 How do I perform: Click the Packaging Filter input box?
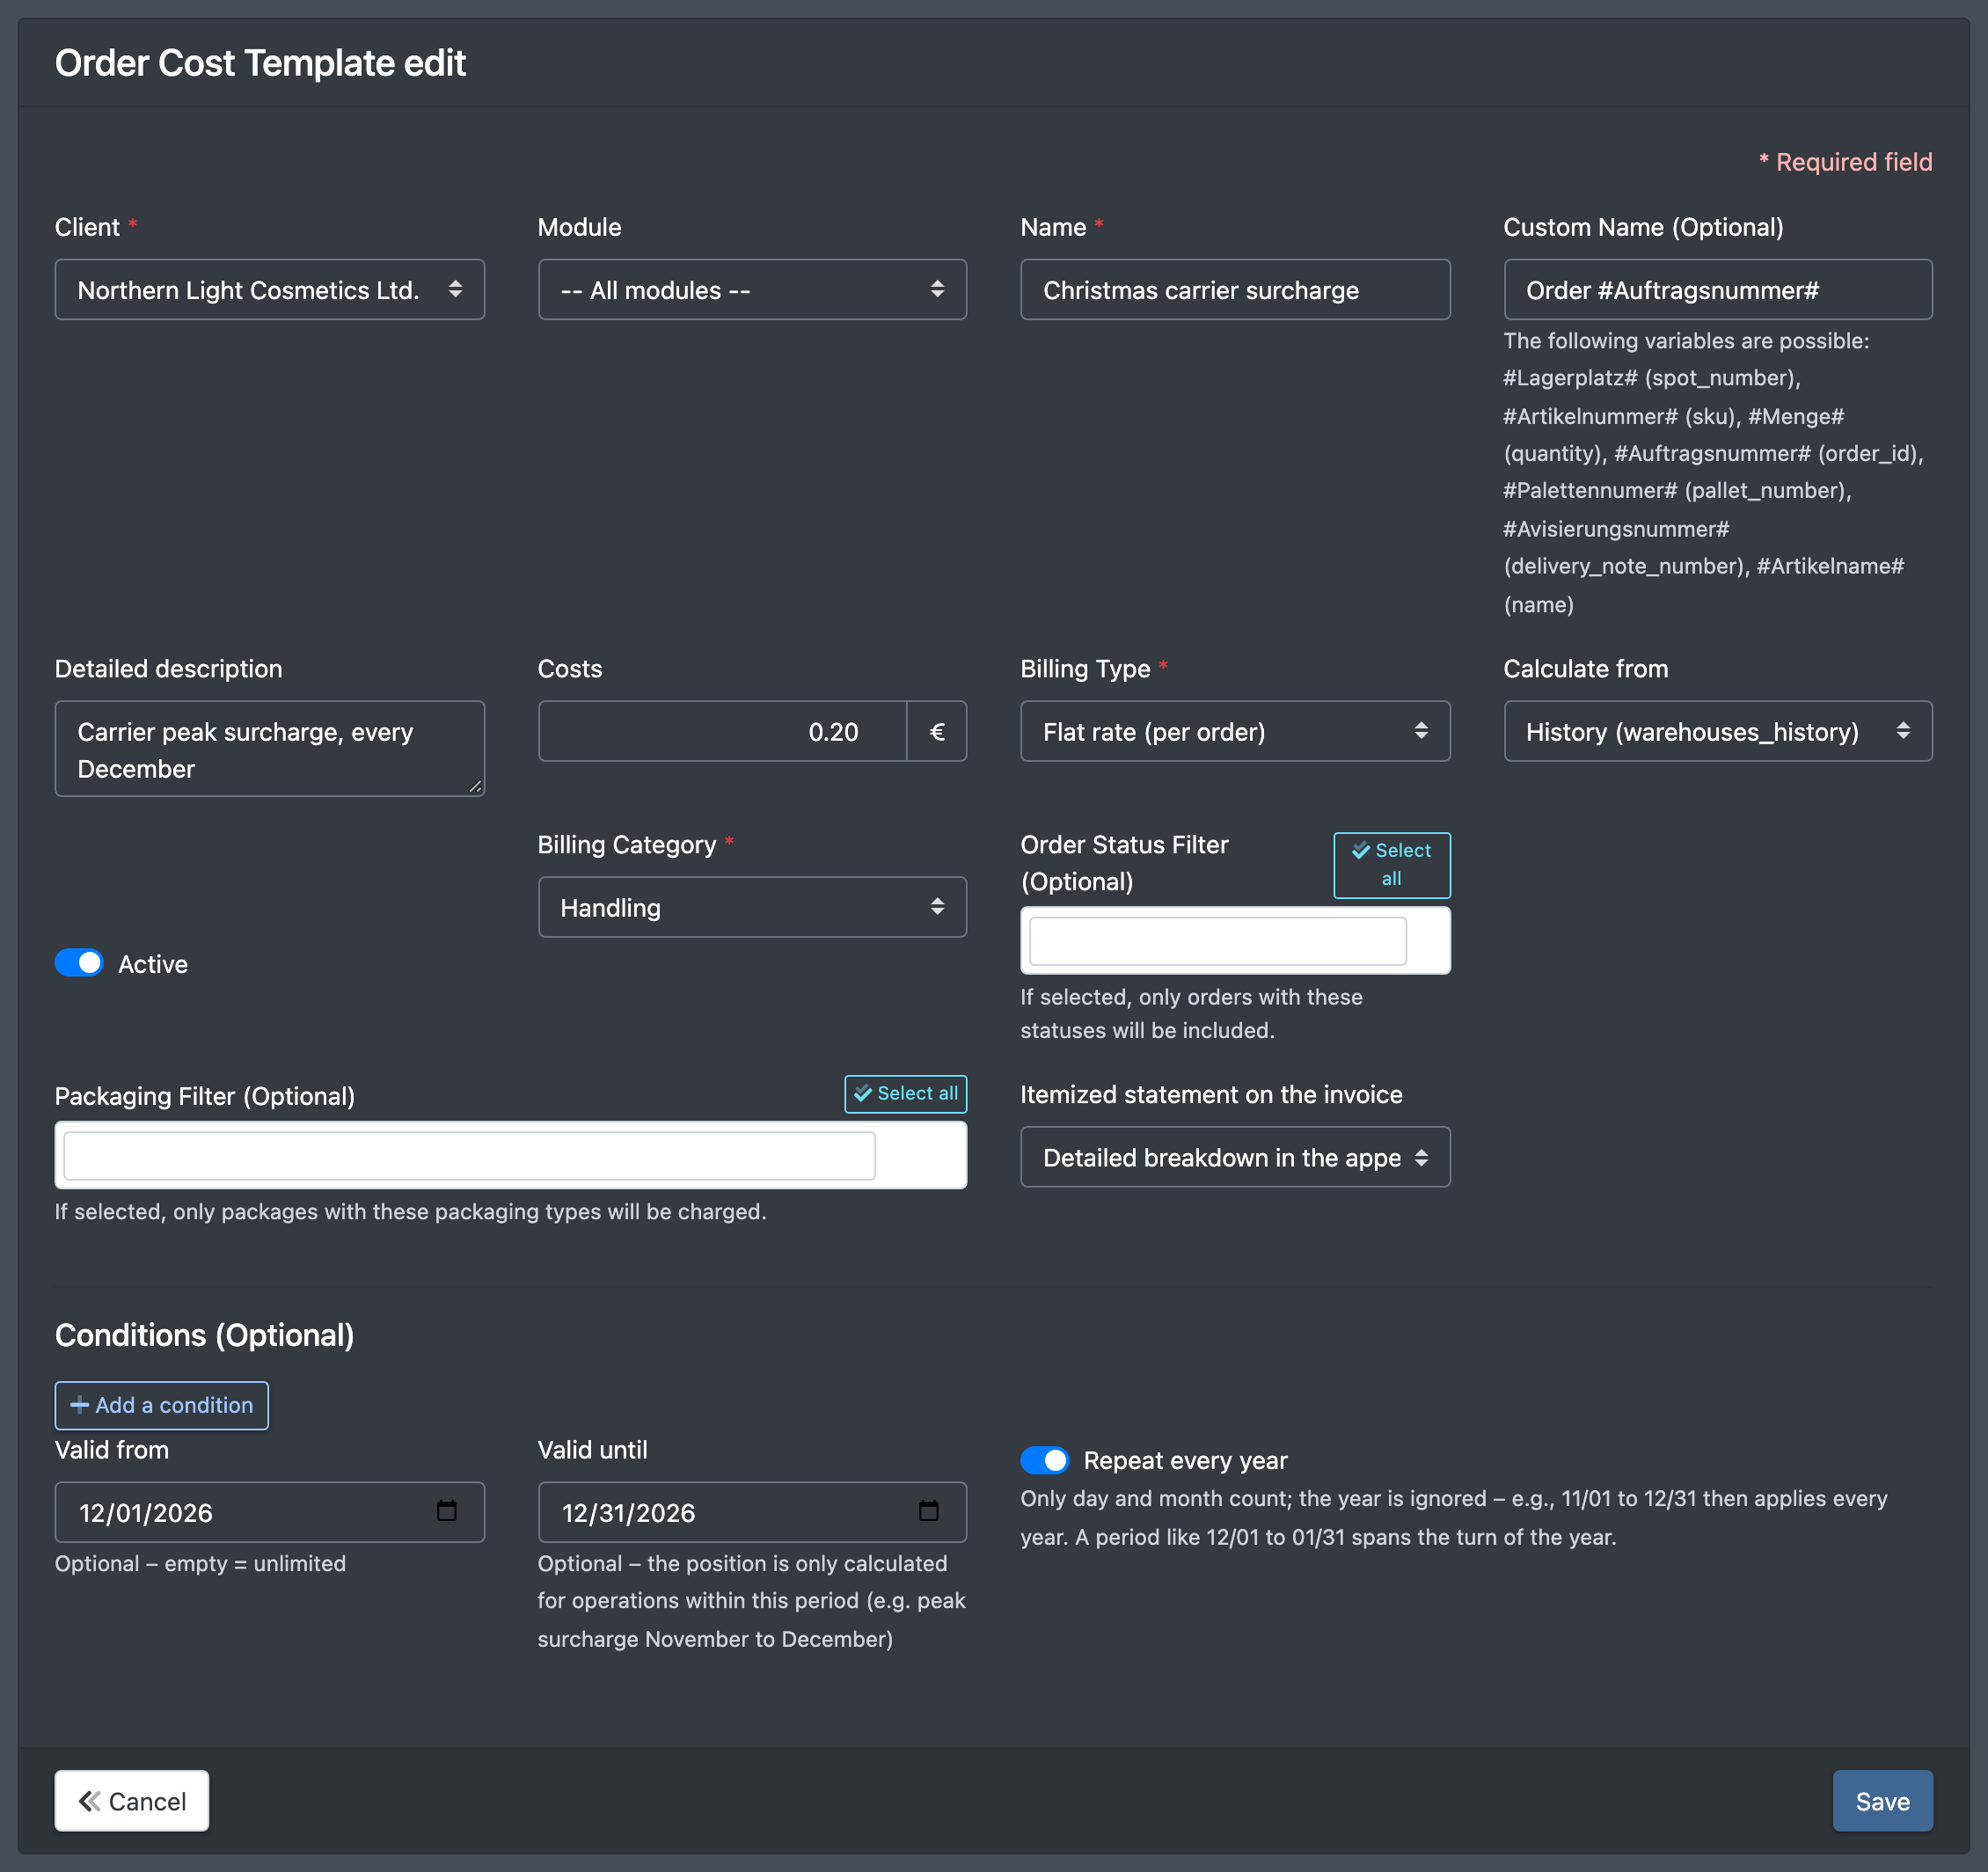pyautogui.click(x=469, y=1155)
